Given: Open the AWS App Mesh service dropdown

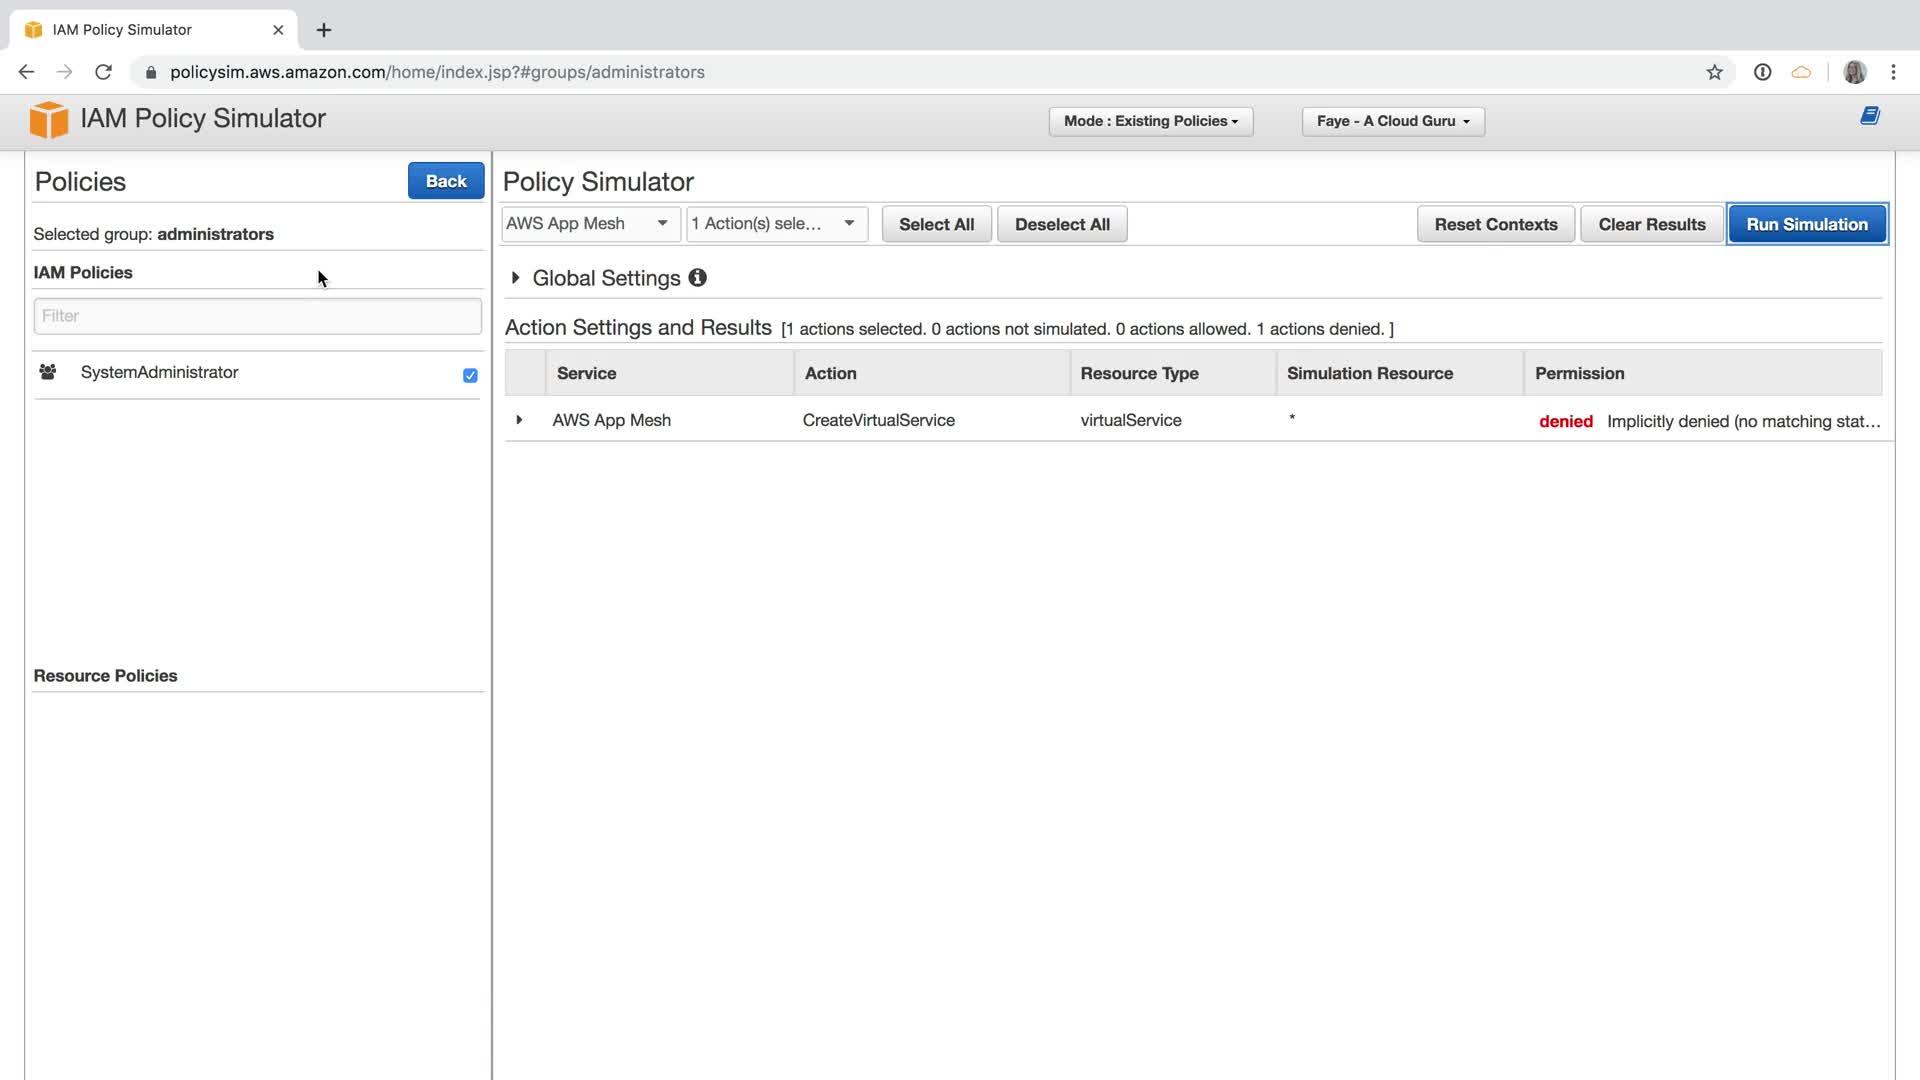Looking at the screenshot, I should [x=589, y=224].
